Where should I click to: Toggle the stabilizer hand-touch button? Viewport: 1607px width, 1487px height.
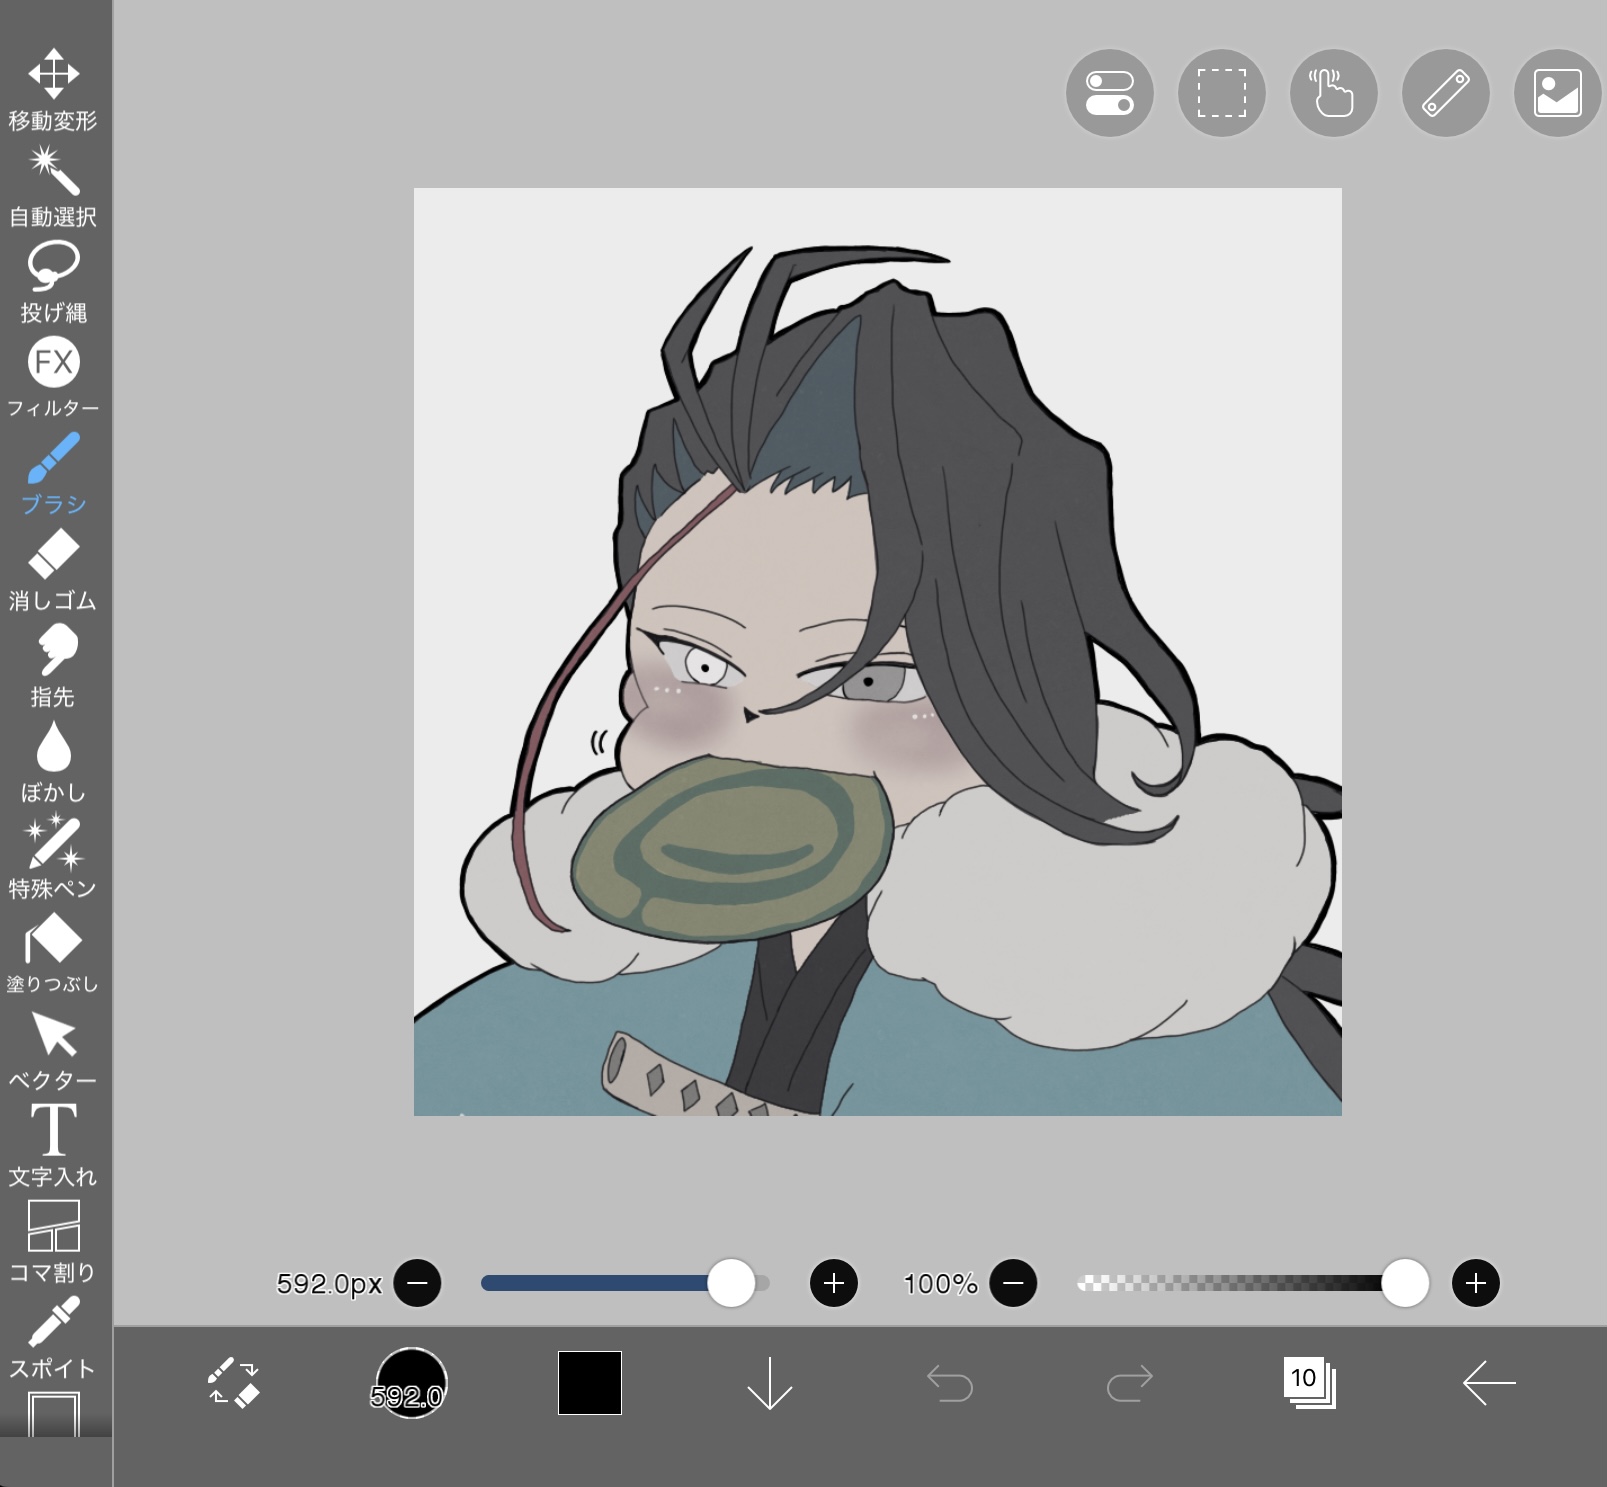[x=1333, y=93]
